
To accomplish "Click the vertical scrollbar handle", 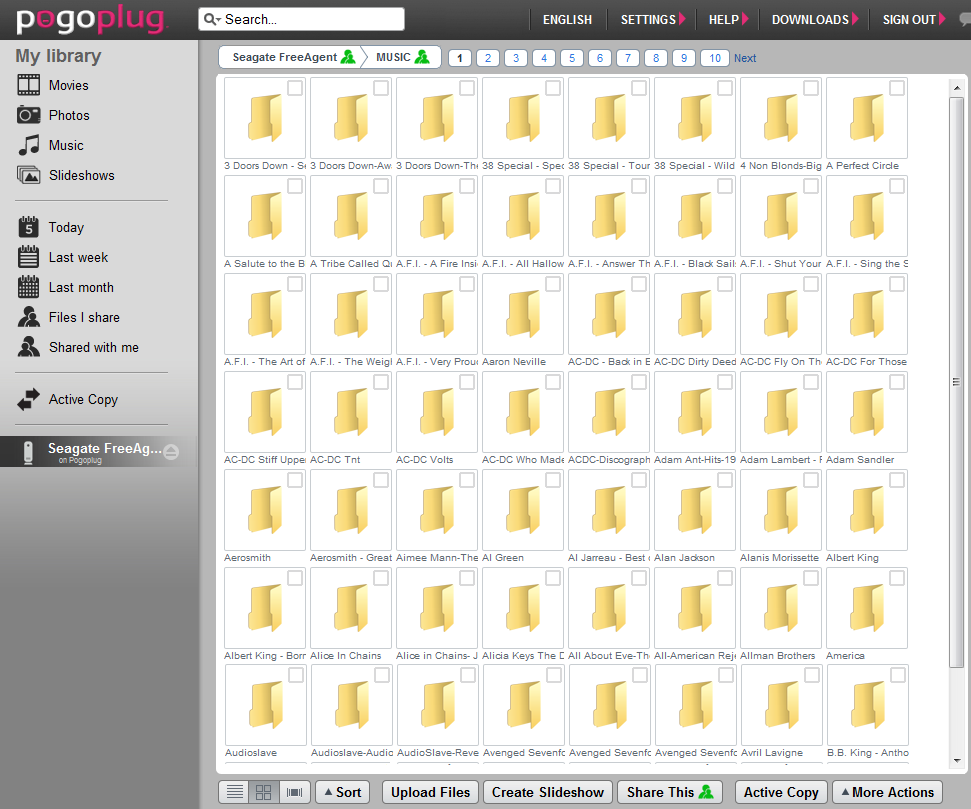I will [x=956, y=381].
